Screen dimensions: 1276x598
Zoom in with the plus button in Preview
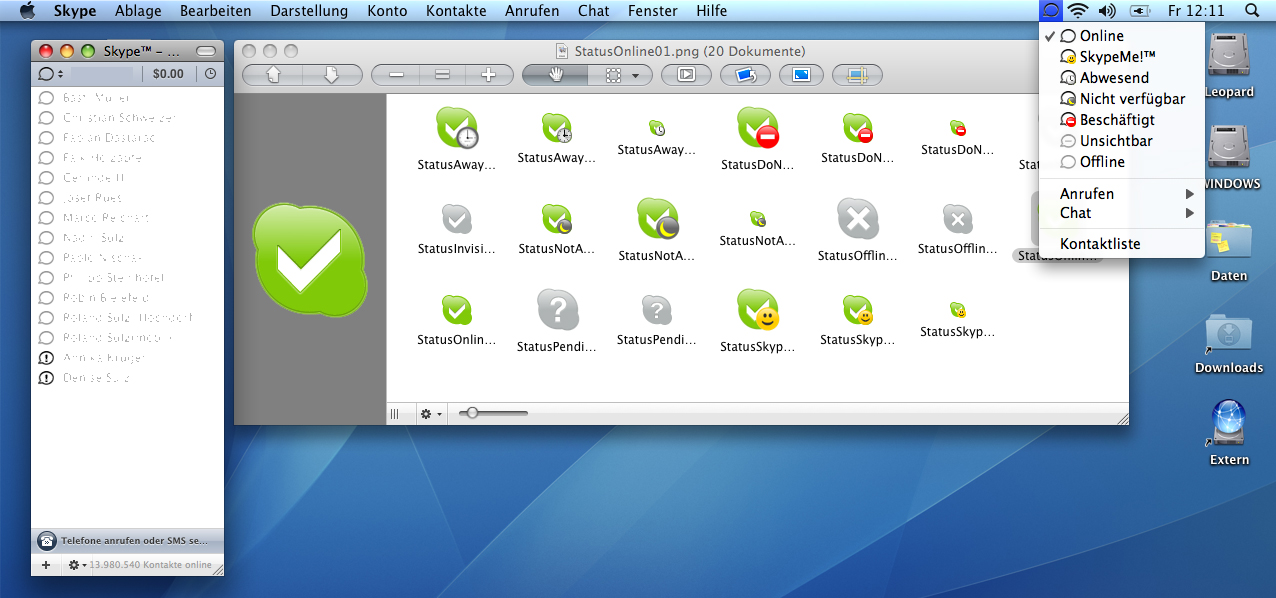pyautogui.click(x=489, y=74)
